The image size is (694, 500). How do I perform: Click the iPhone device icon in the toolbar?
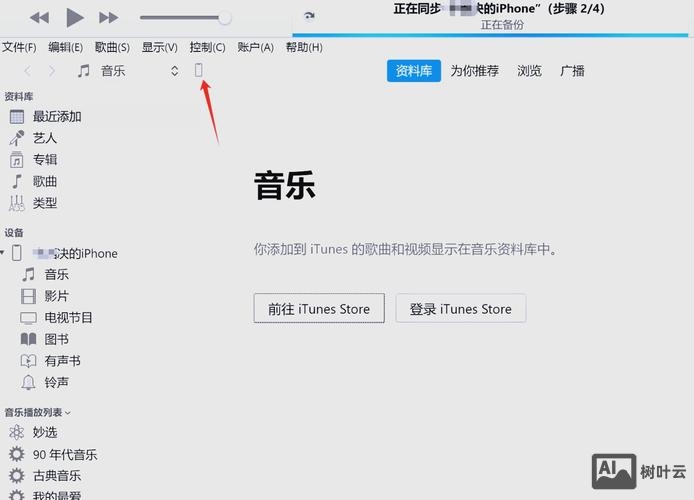(x=199, y=70)
